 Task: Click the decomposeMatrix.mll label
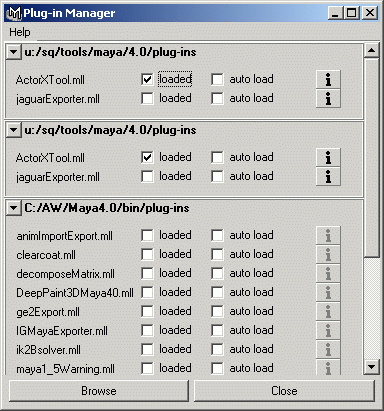click(65, 274)
